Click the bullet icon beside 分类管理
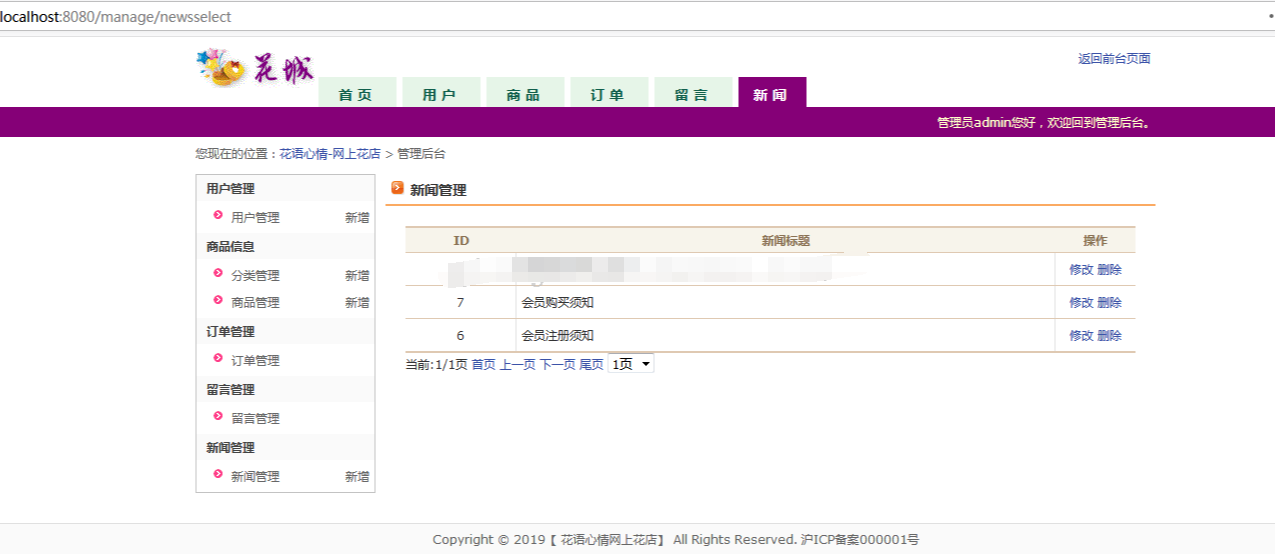The width and height of the screenshot is (1275, 558). 218,273
